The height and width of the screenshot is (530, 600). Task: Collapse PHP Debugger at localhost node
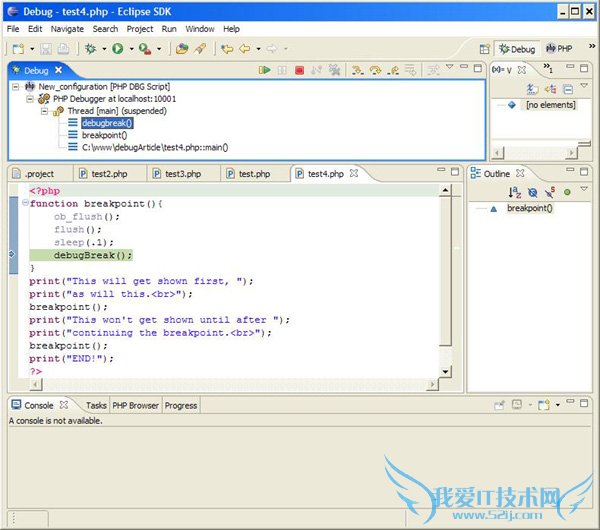(30, 99)
